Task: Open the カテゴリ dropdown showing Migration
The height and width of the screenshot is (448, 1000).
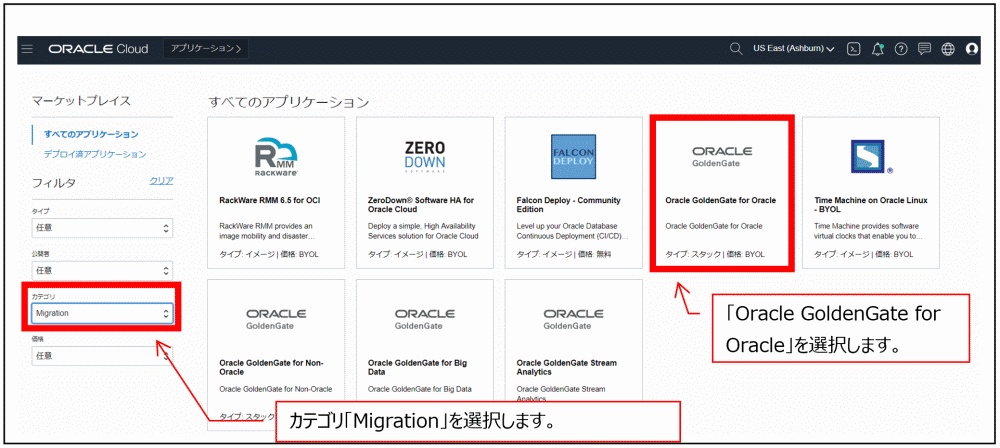Action: click(102, 313)
